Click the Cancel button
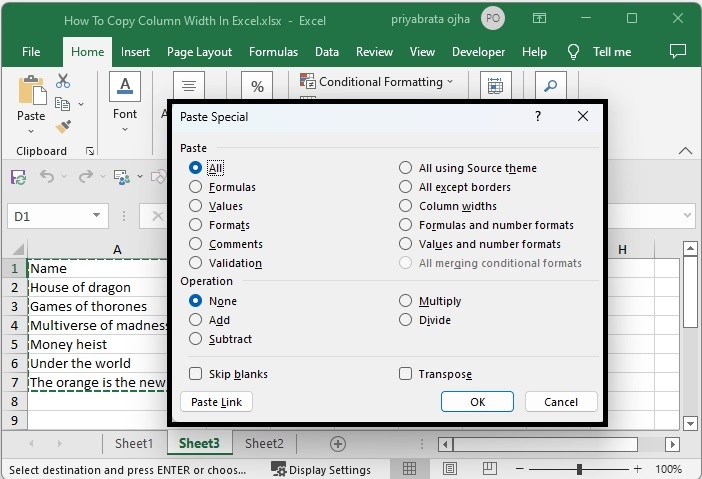Viewport: 702px width, 479px height. [x=560, y=401]
